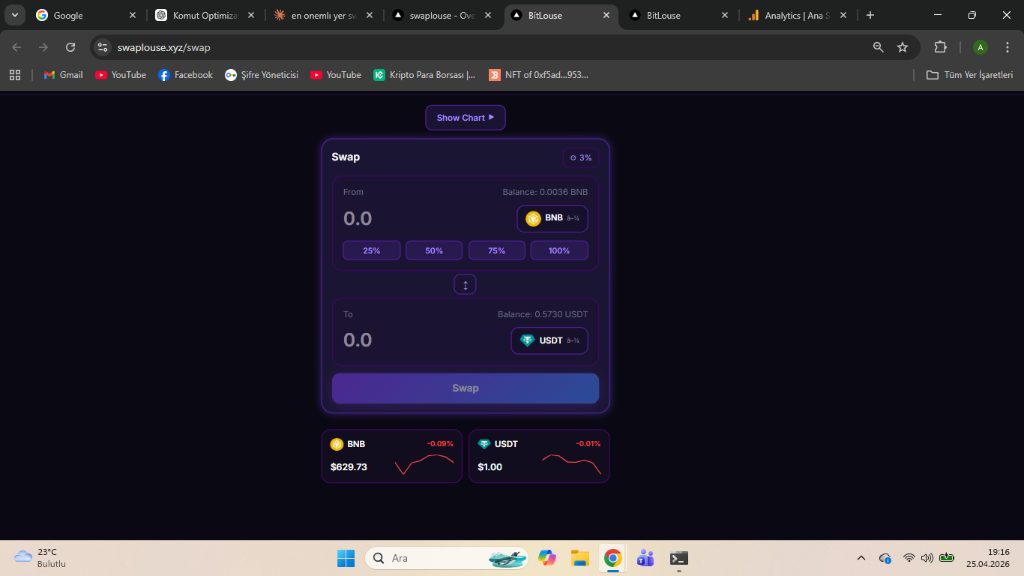Viewport: 1024px width, 576px height.
Task: Open Teams from the taskbar
Action: (x=645, y=558)
